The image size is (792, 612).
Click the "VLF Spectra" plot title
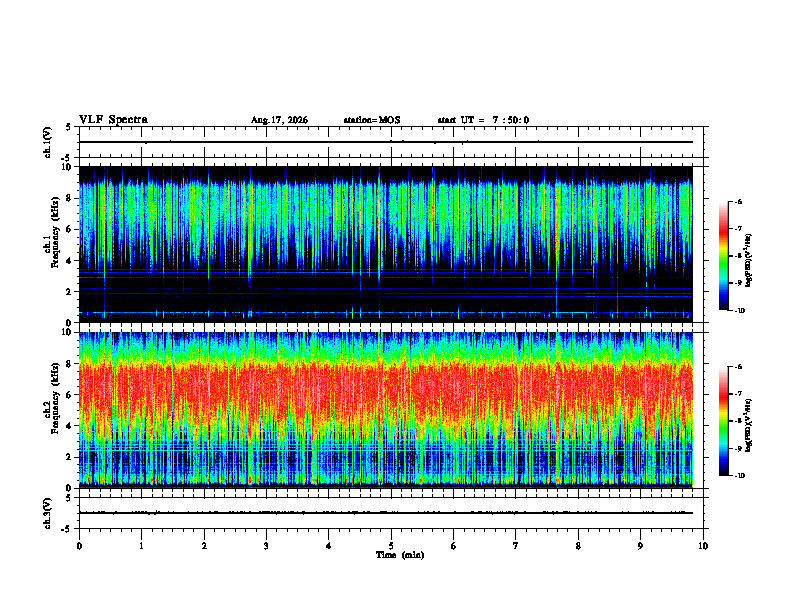coord(113,120)
